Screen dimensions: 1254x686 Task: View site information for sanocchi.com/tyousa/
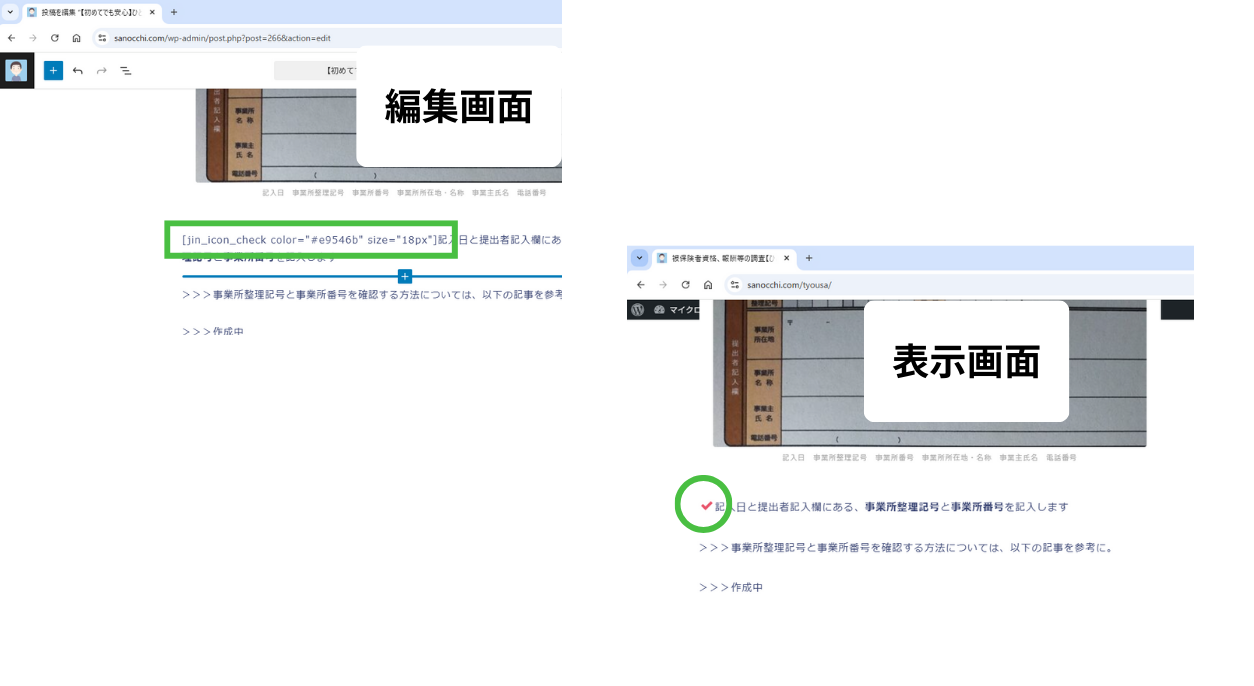pyautogui.click(x=734, y=285)
